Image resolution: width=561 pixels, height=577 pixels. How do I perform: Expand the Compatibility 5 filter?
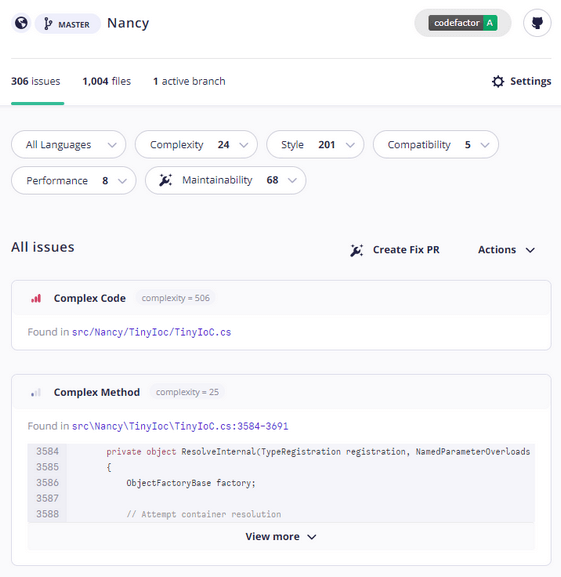pyautogui.click(x=436, y=145)
